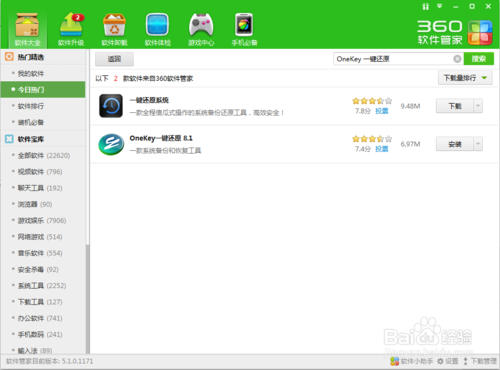Select 软件排行 in sidebar
Image resolution: width=500 pixels, height=370 pixels.
tap(43, 106)
